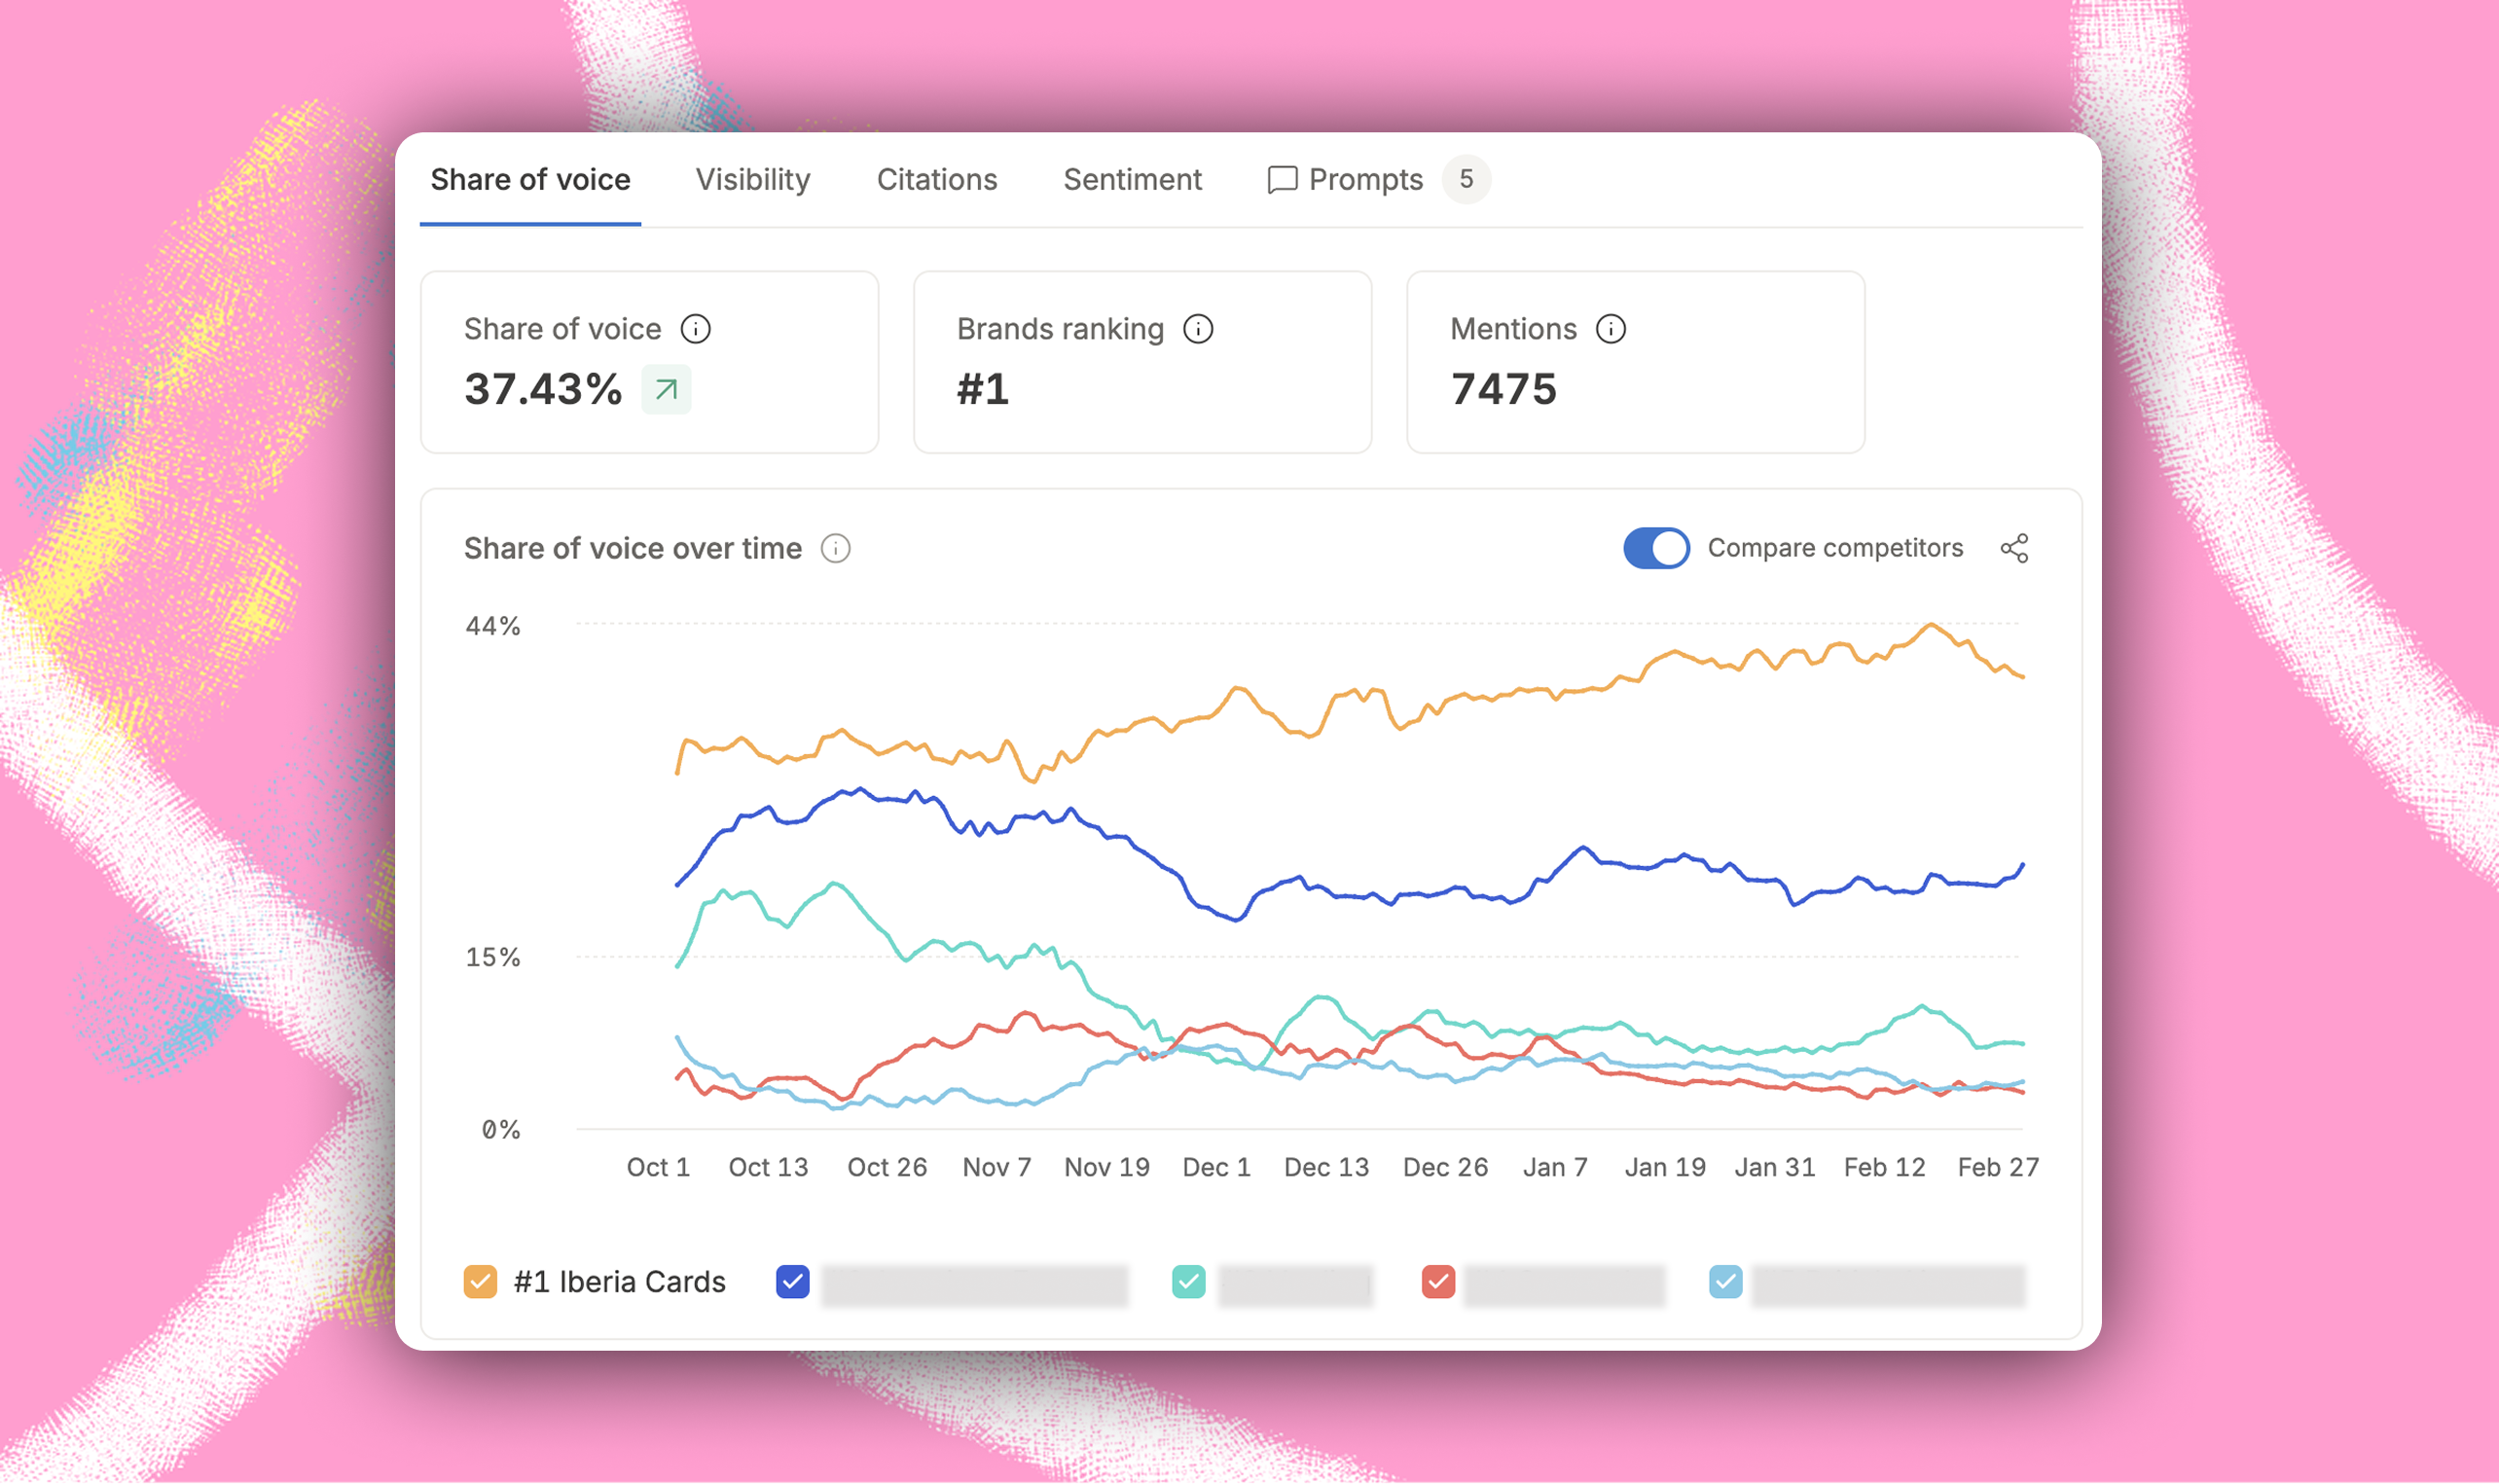Click the share icon on the chart

click(2014, 549)
